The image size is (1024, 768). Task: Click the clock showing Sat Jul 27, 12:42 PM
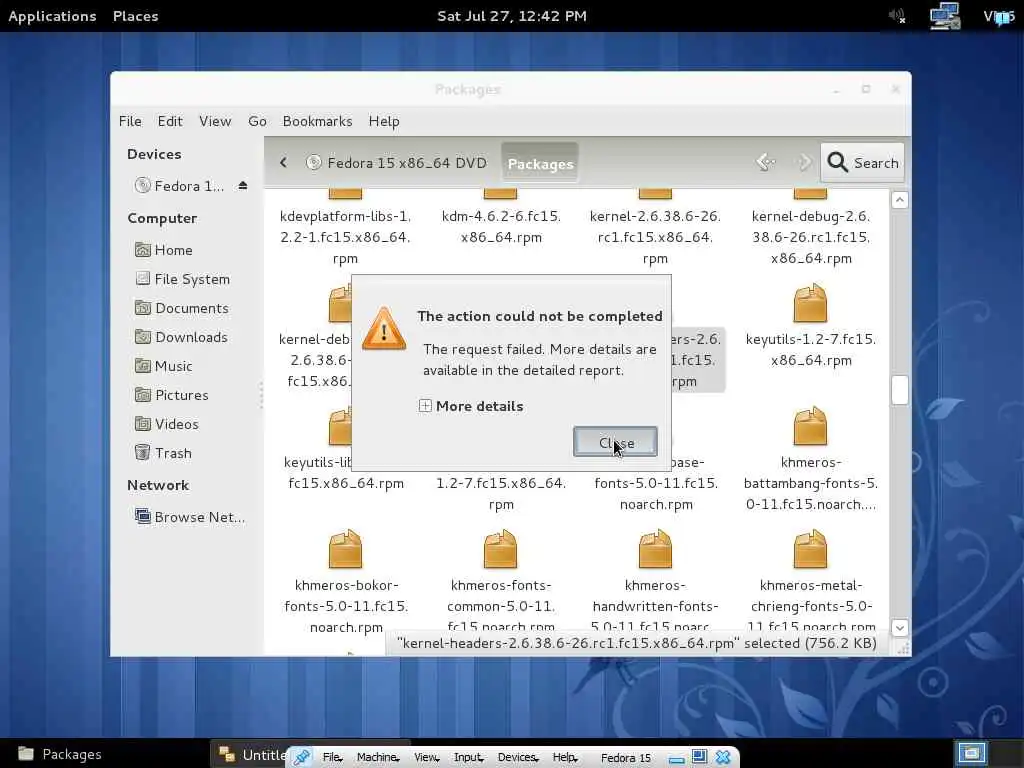(512, 16)
